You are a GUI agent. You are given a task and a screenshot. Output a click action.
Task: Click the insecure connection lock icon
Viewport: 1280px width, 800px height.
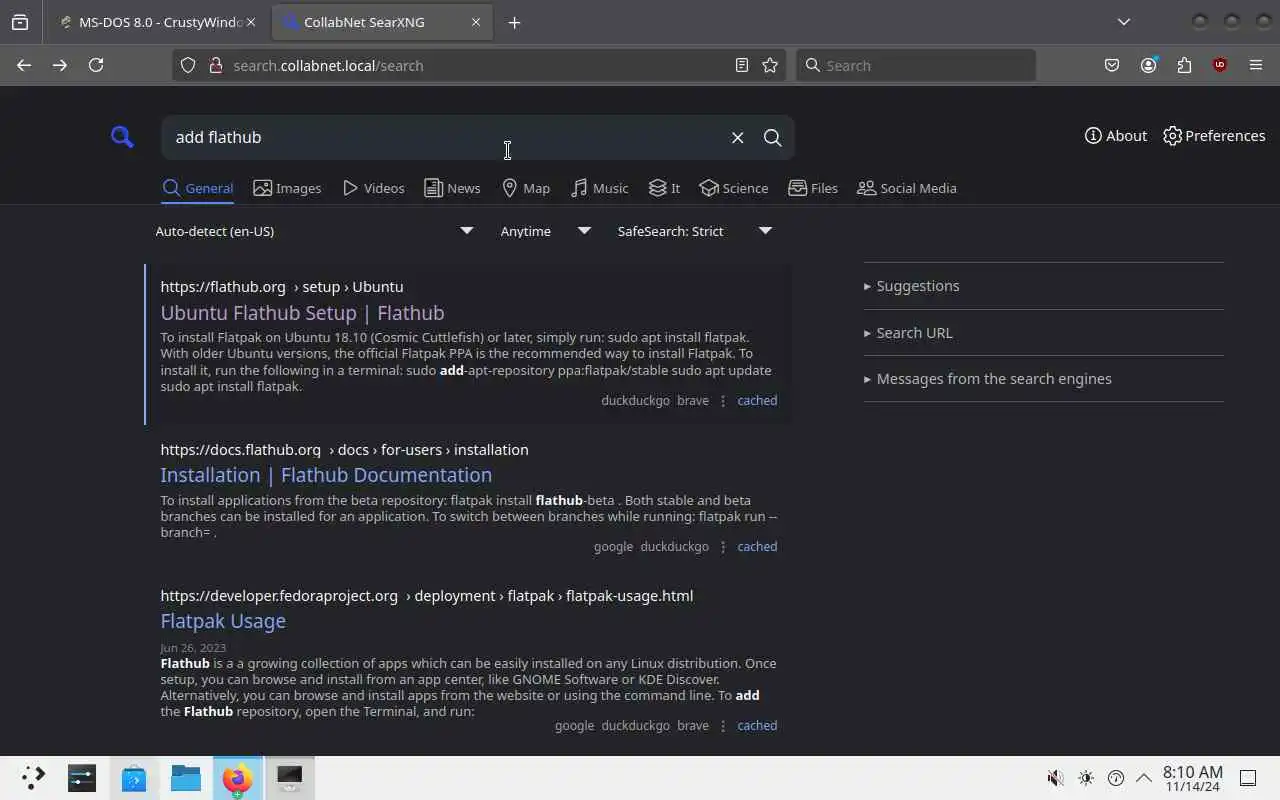pos(214,65)
